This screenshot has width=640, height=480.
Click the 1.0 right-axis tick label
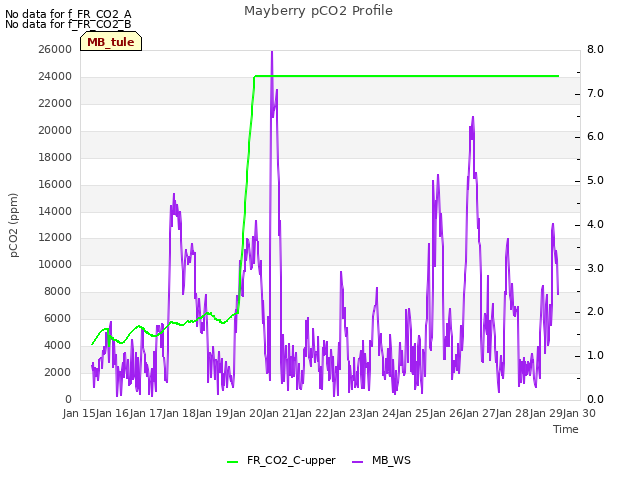[595, 356]
